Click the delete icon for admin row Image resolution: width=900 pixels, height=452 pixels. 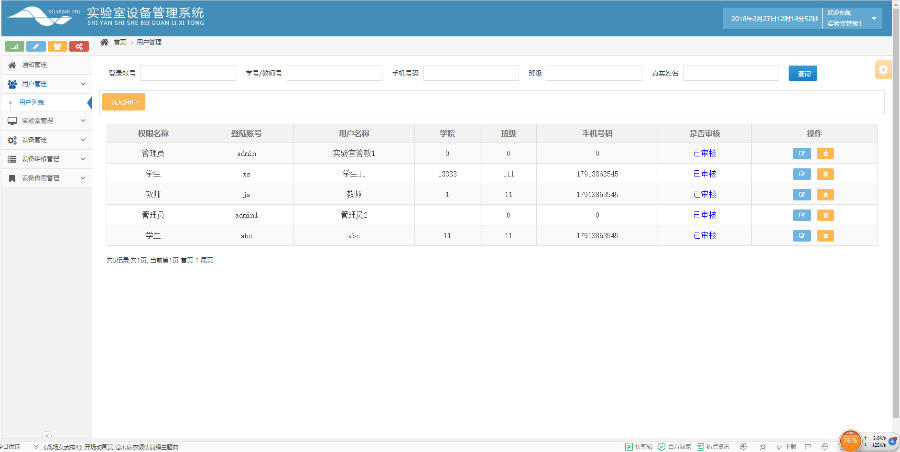click(x=825, y=153)
